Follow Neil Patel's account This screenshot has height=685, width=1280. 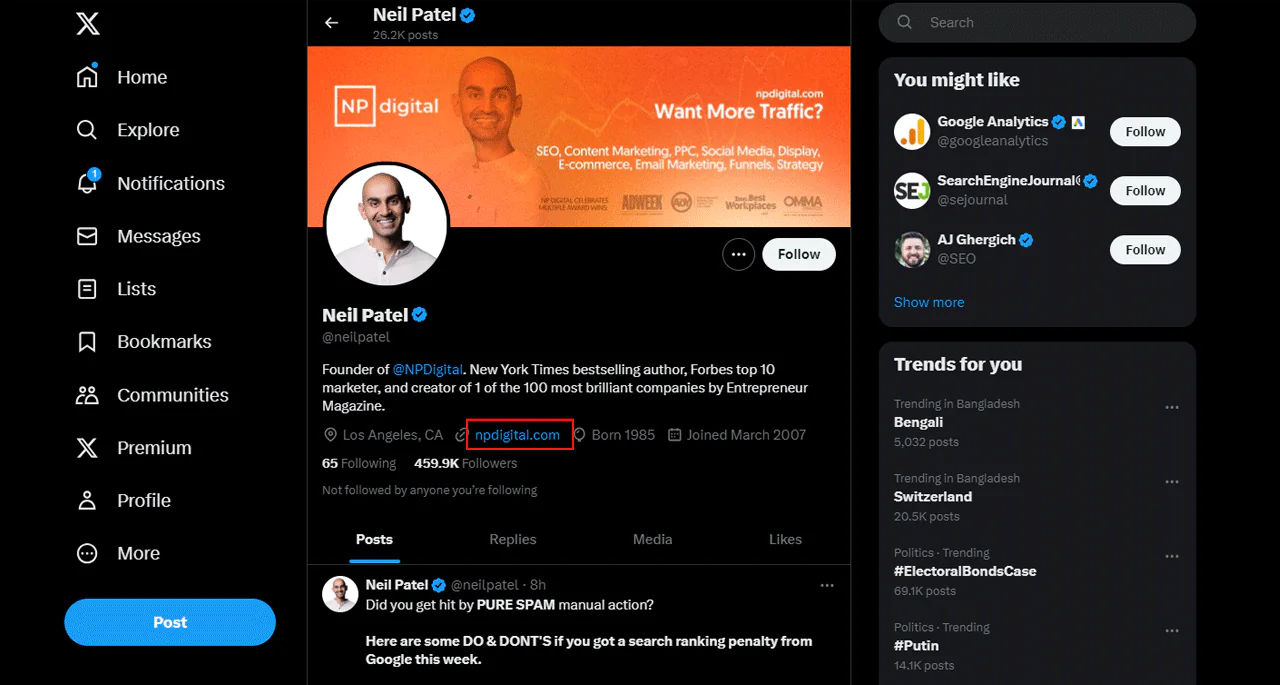pyautogui.click(x=798, y=254)
